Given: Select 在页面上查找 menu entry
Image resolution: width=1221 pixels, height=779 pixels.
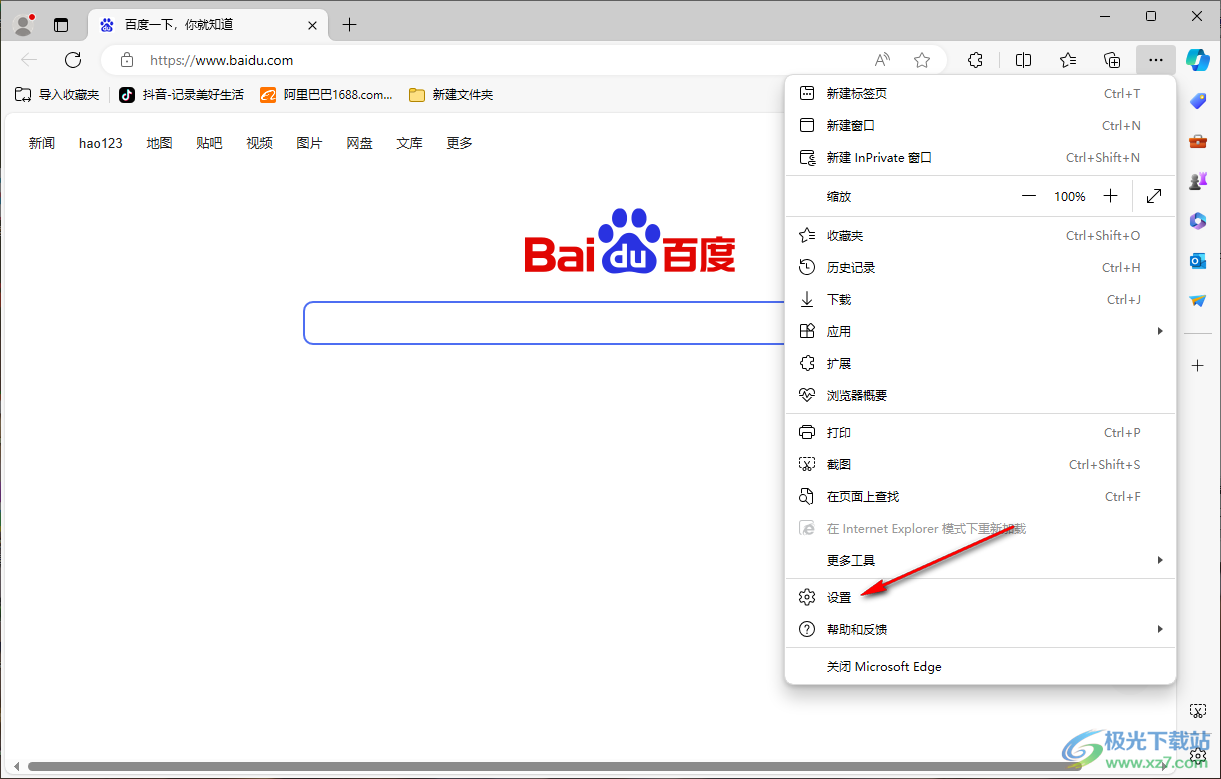Looking at the screenshot, I should pos(981,496).
